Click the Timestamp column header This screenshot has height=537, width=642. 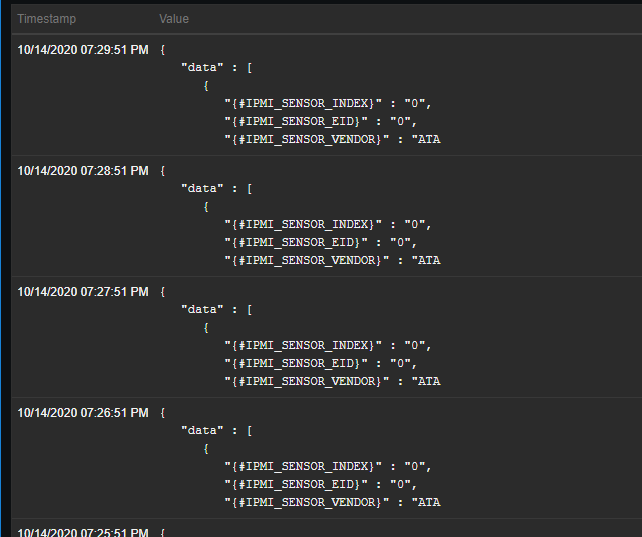(47, 19)
